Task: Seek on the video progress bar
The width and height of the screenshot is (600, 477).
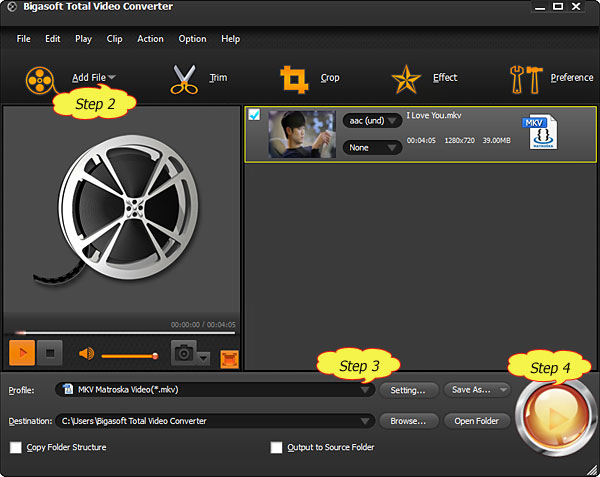Action: (124, 333)
